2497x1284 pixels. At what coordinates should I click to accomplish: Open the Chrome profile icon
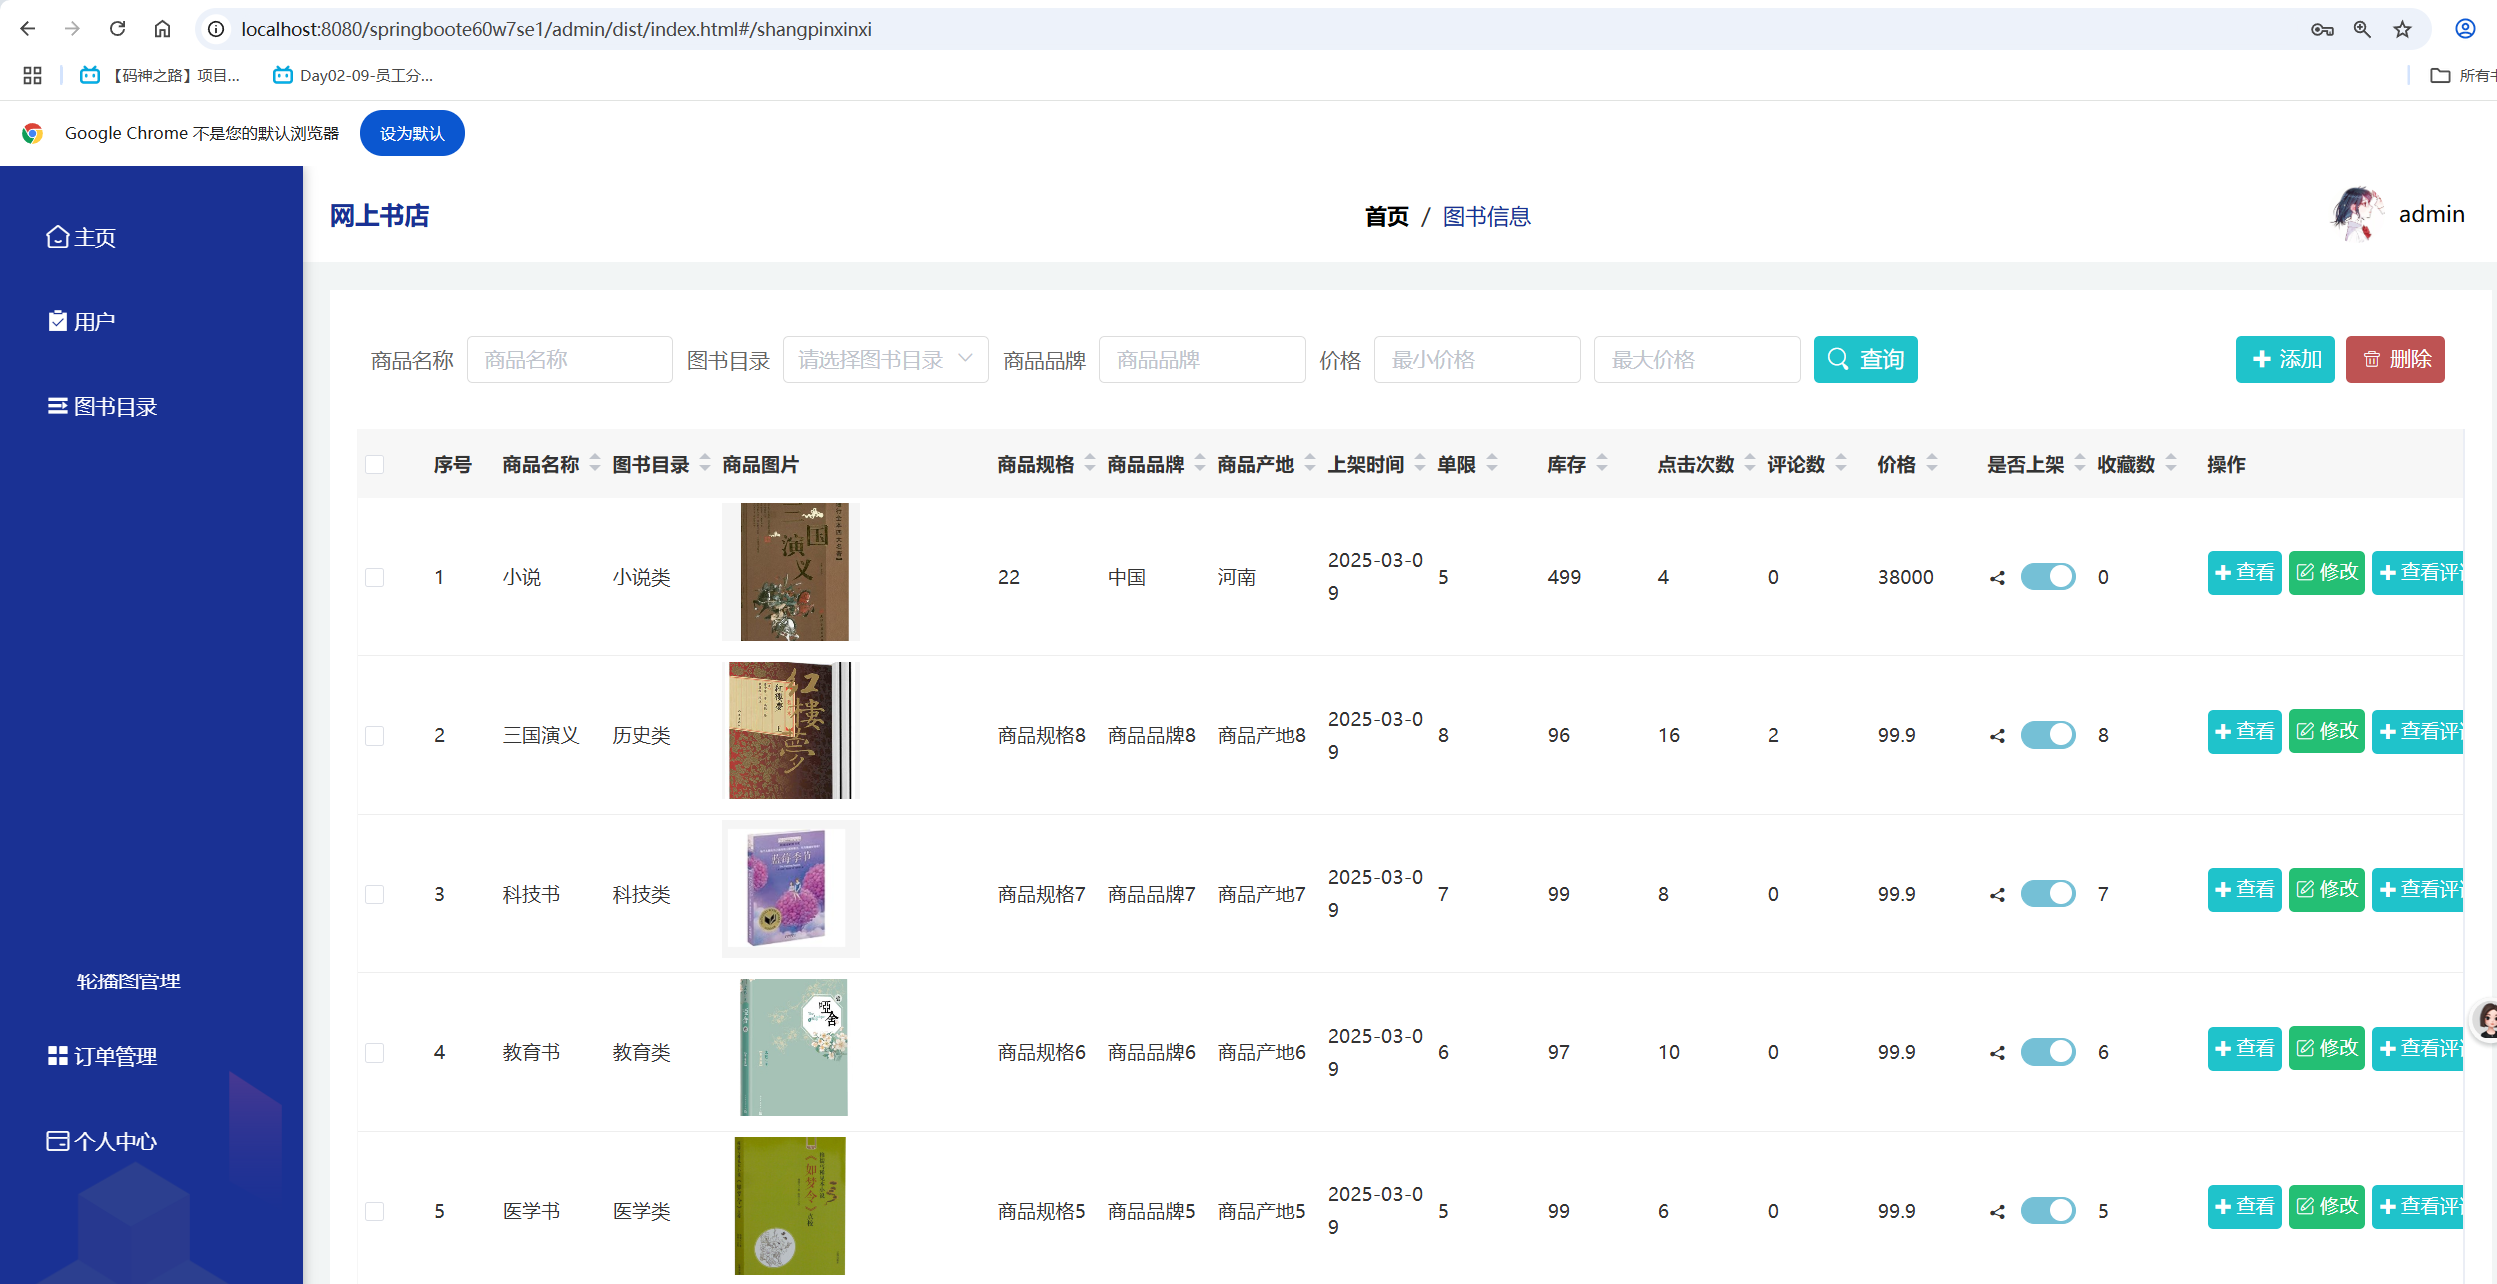click(2465, 29)
